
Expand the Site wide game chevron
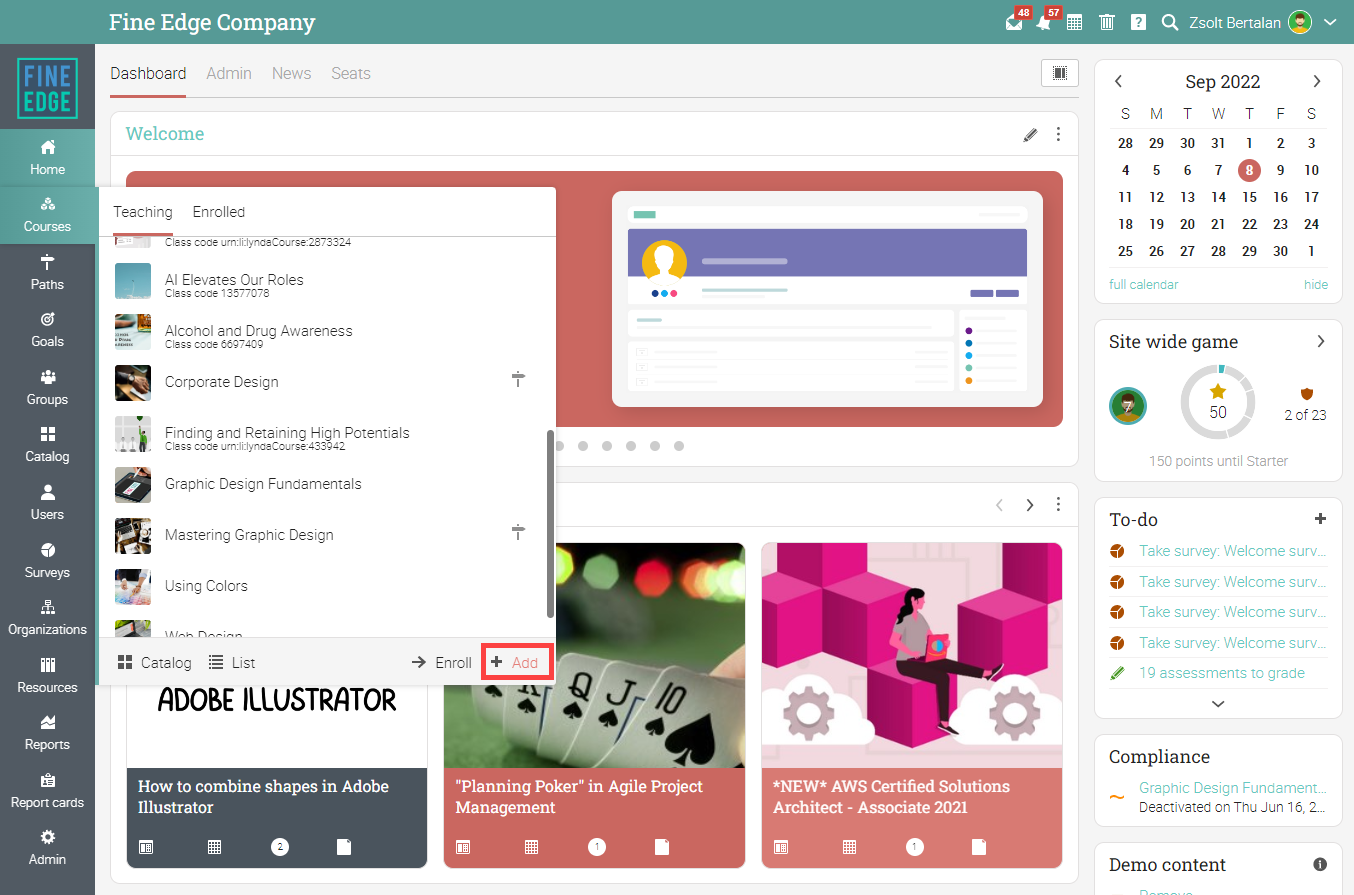(x=1321, y=341)
